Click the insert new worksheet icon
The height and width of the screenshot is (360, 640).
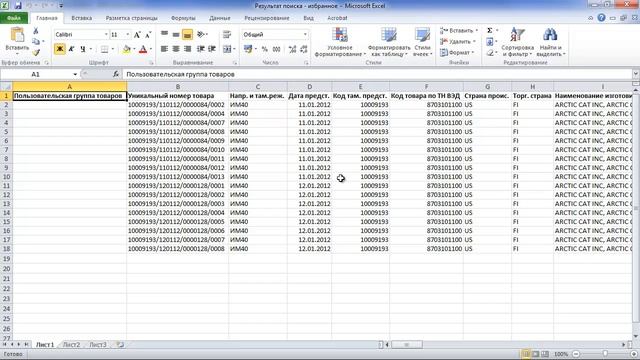pos(120,345)
